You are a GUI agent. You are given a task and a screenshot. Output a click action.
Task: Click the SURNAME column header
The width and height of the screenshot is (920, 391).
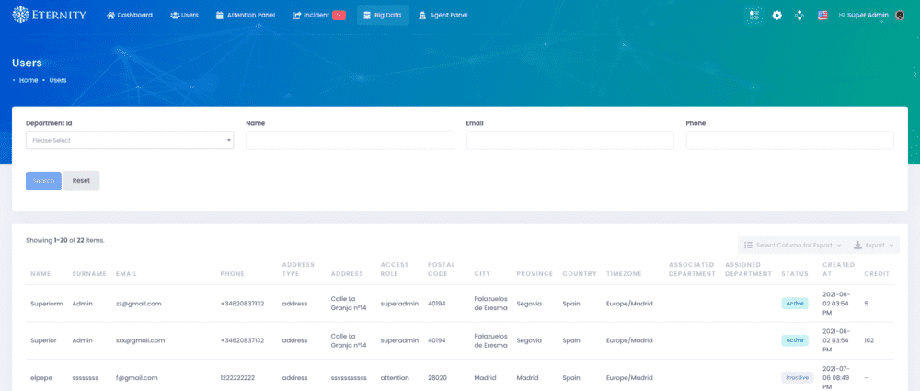pos(89,274)
